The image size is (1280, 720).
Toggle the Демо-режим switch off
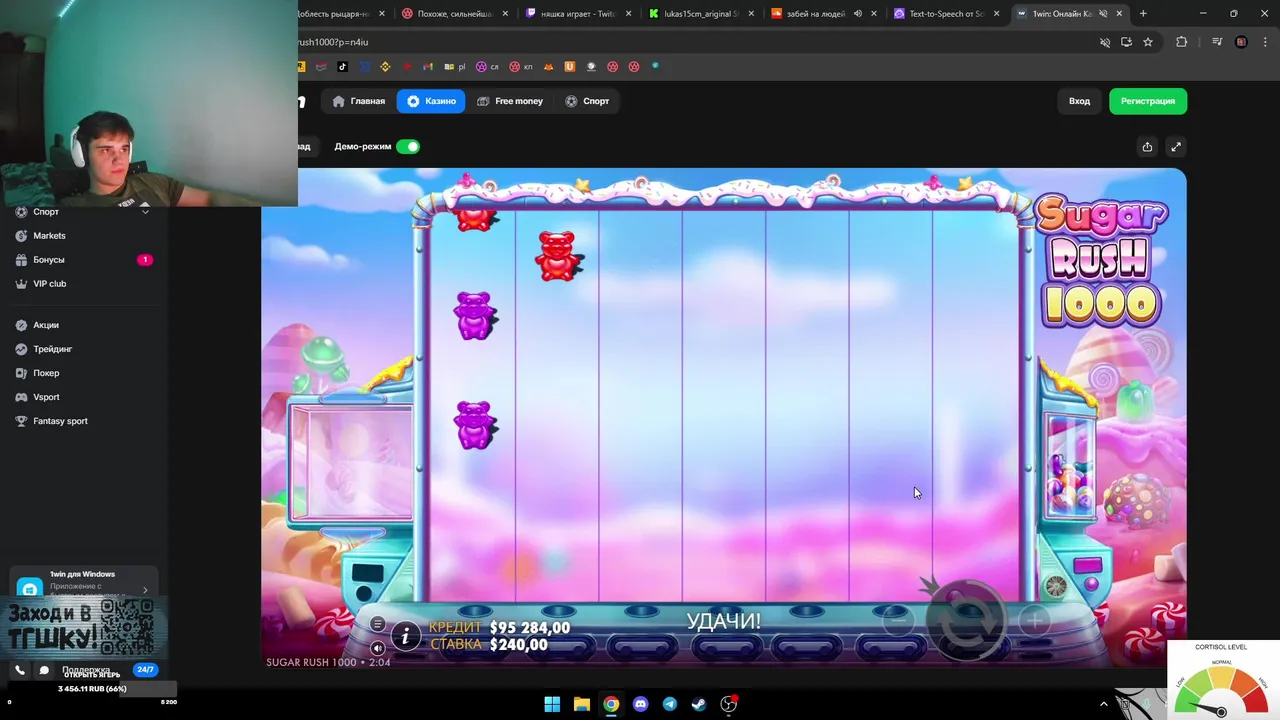click(408, 146)
